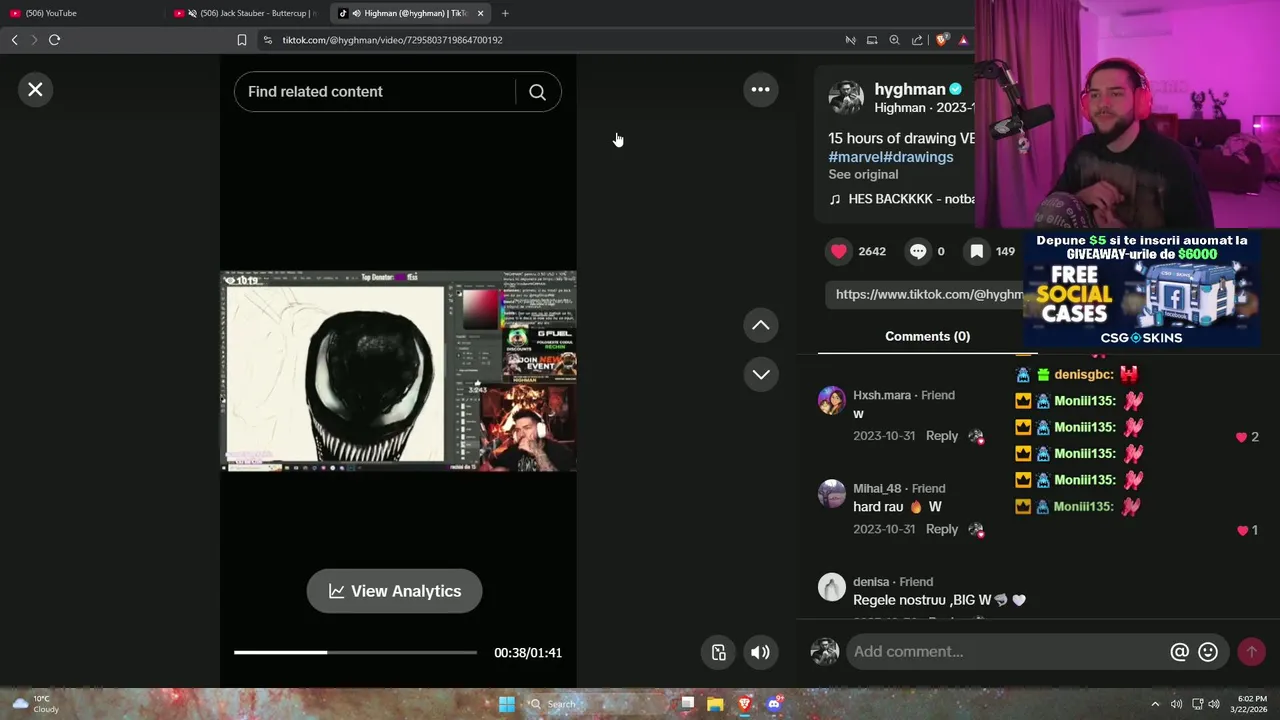Reply to Hxsh.mara's comment
1280x720 pixels.
click(941, 436)
